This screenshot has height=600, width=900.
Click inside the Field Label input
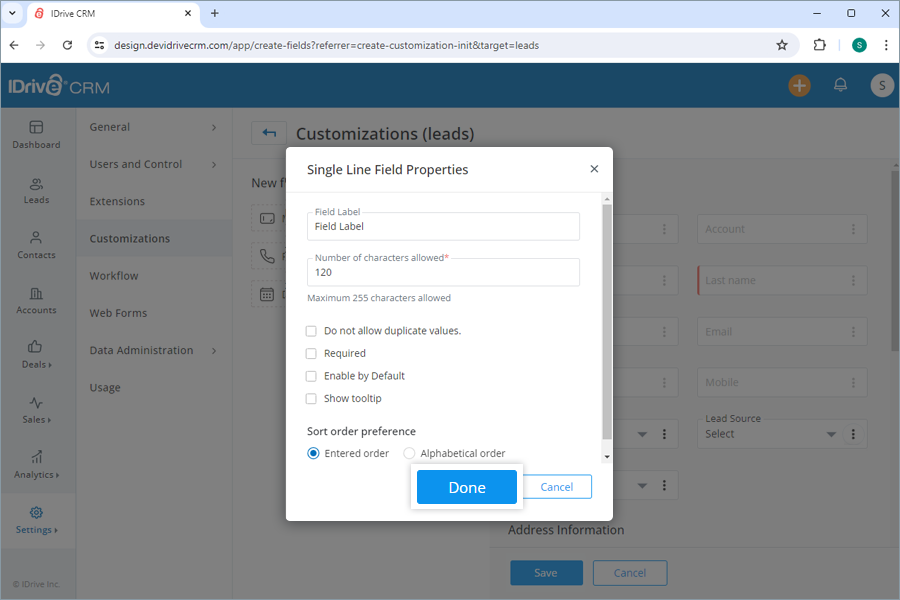click(x=443, y=226)
